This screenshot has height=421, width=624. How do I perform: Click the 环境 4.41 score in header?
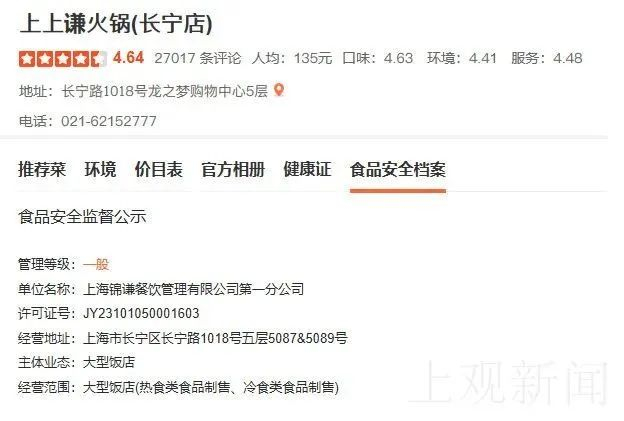(462, 58)
